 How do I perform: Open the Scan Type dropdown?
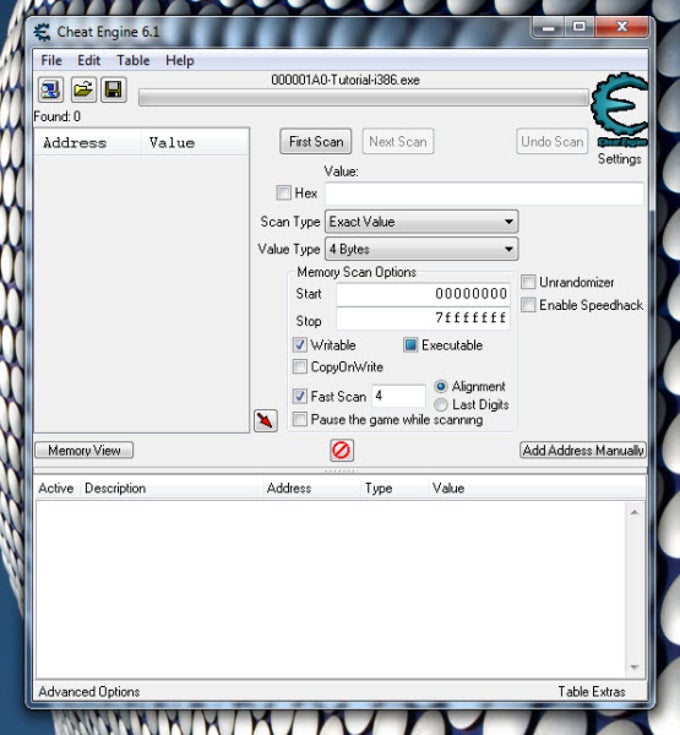tap(421, 221)
